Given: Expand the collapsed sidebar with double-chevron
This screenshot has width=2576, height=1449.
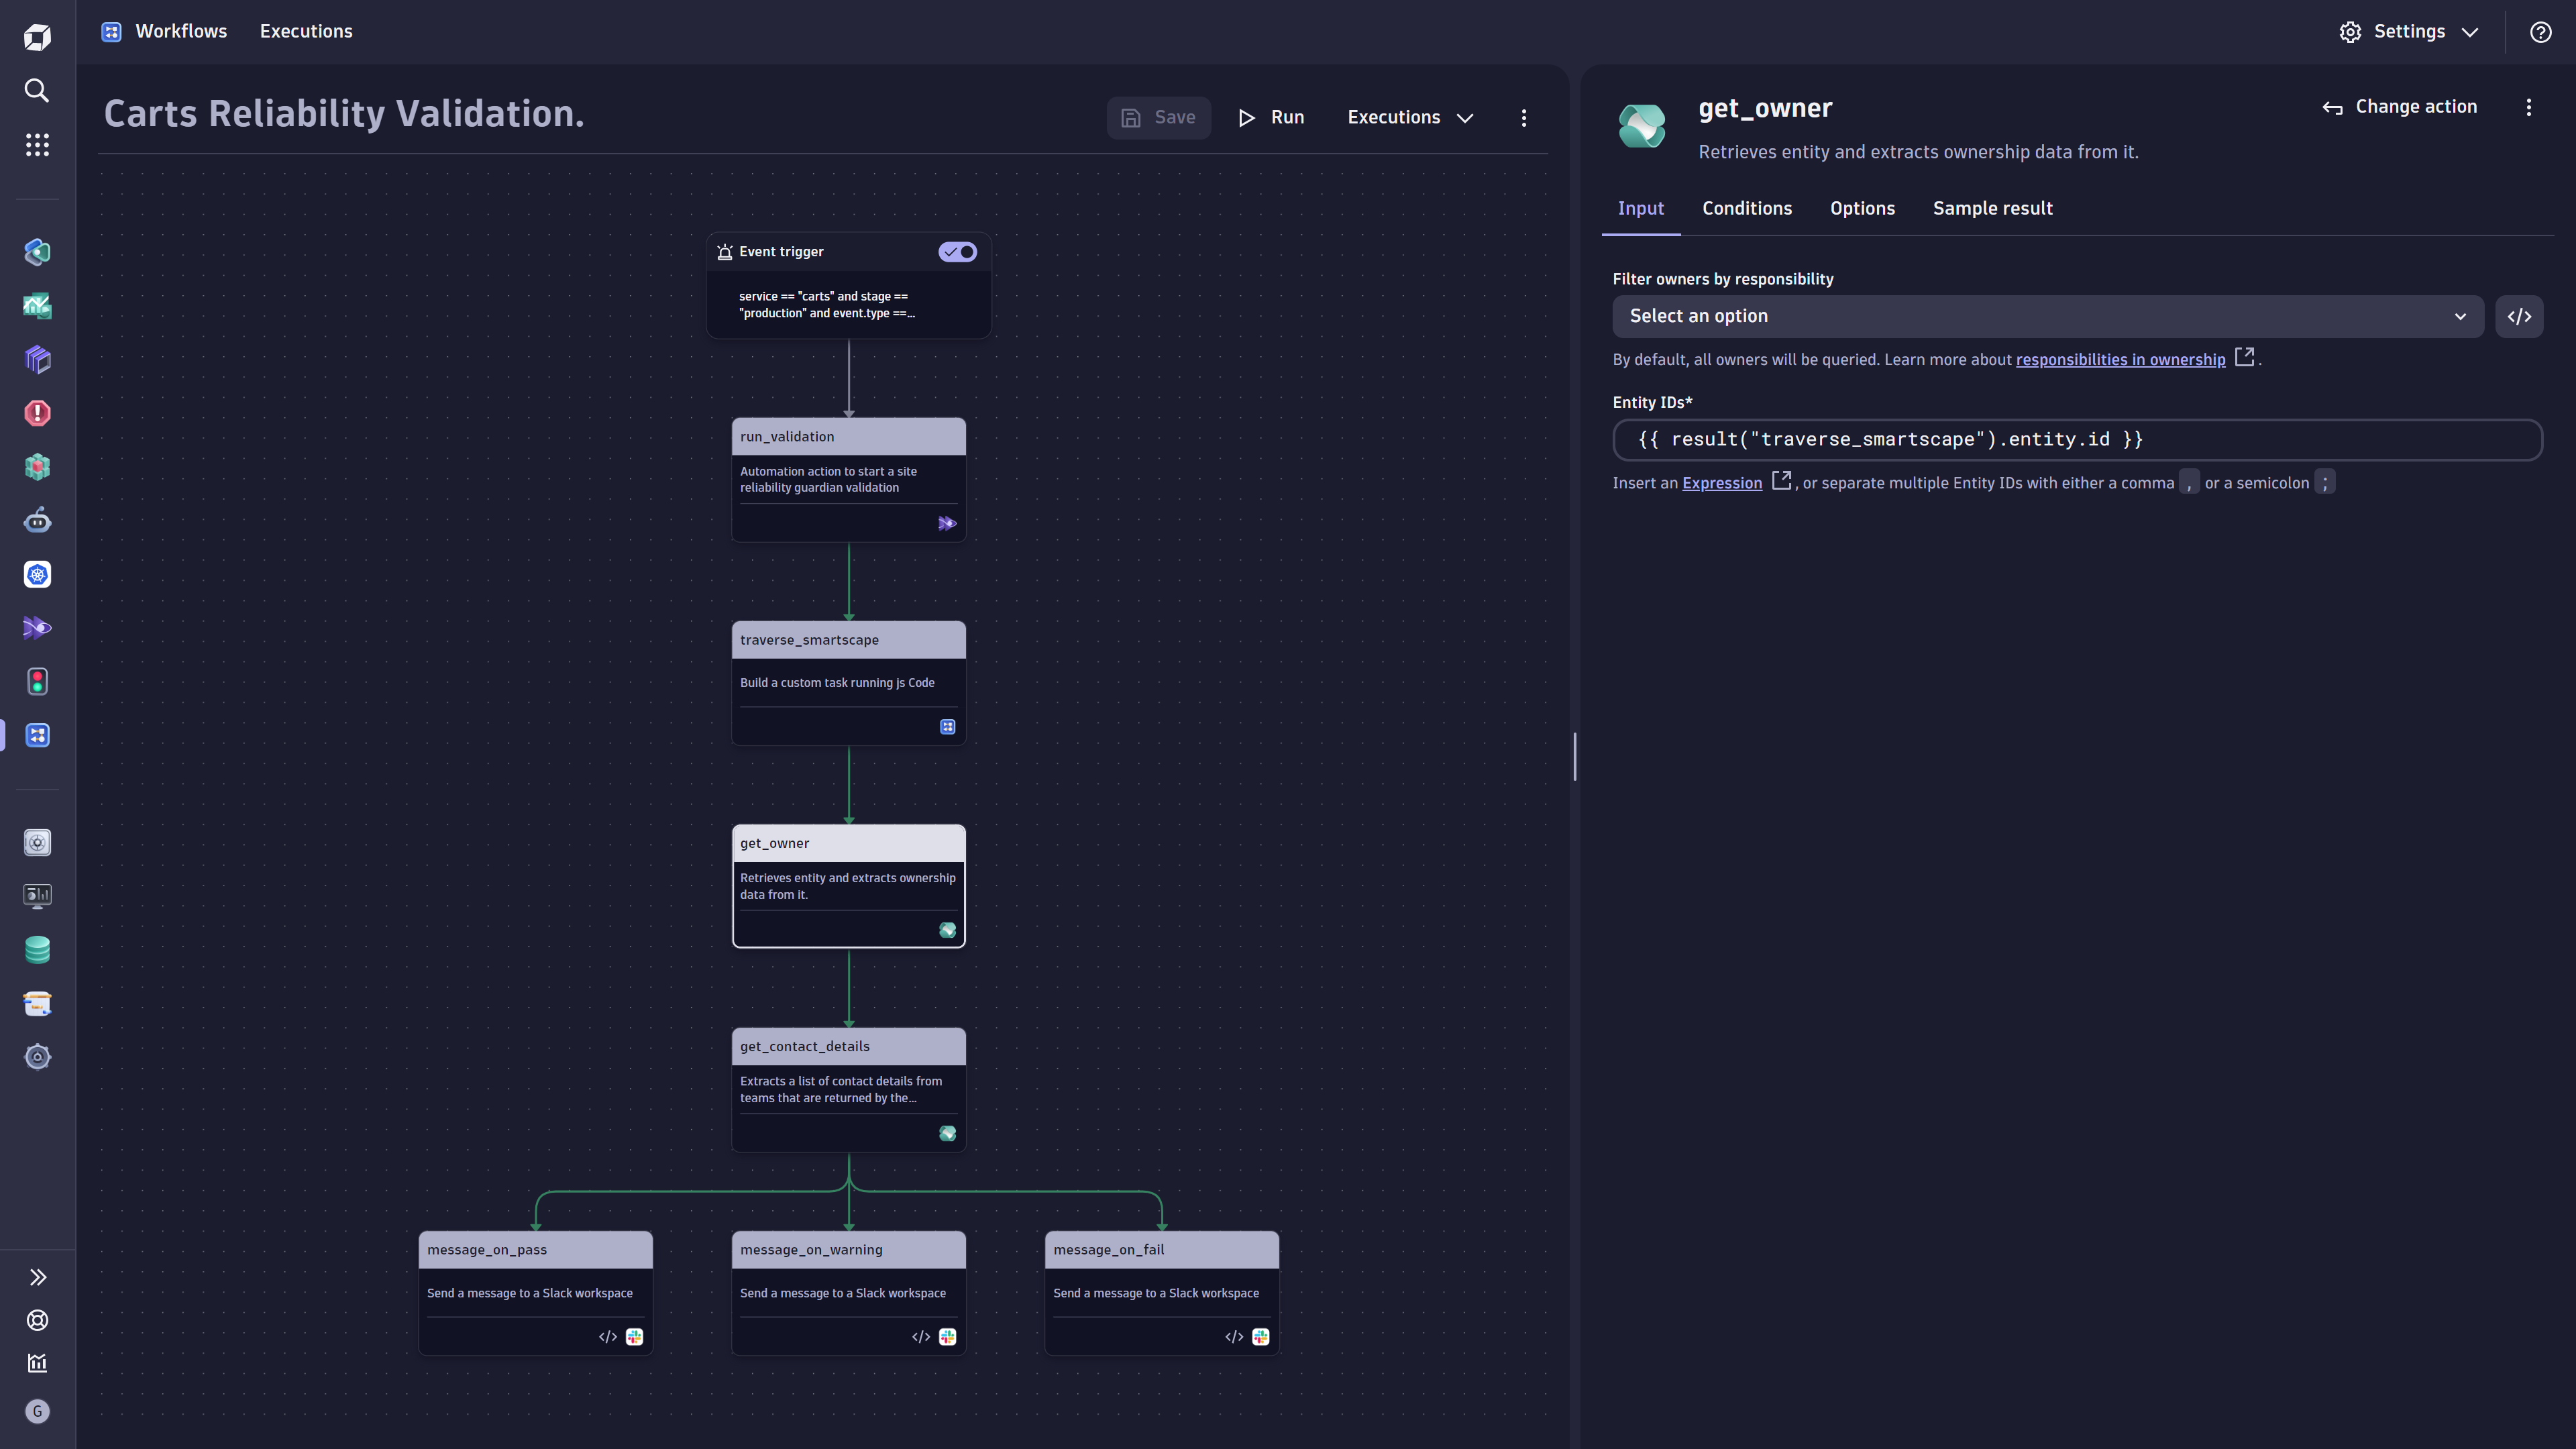Looking at the screenshot, I should tap(38, 1277).
